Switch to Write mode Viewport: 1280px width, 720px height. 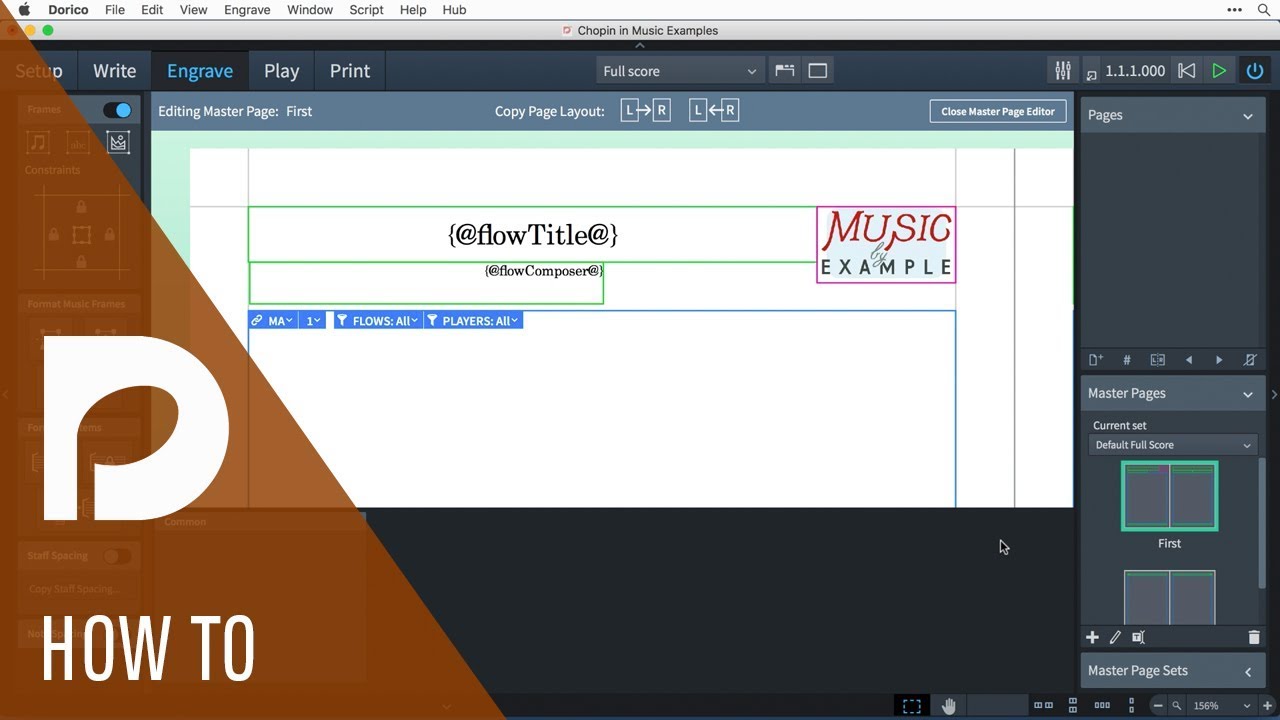[x=114, y=71]
